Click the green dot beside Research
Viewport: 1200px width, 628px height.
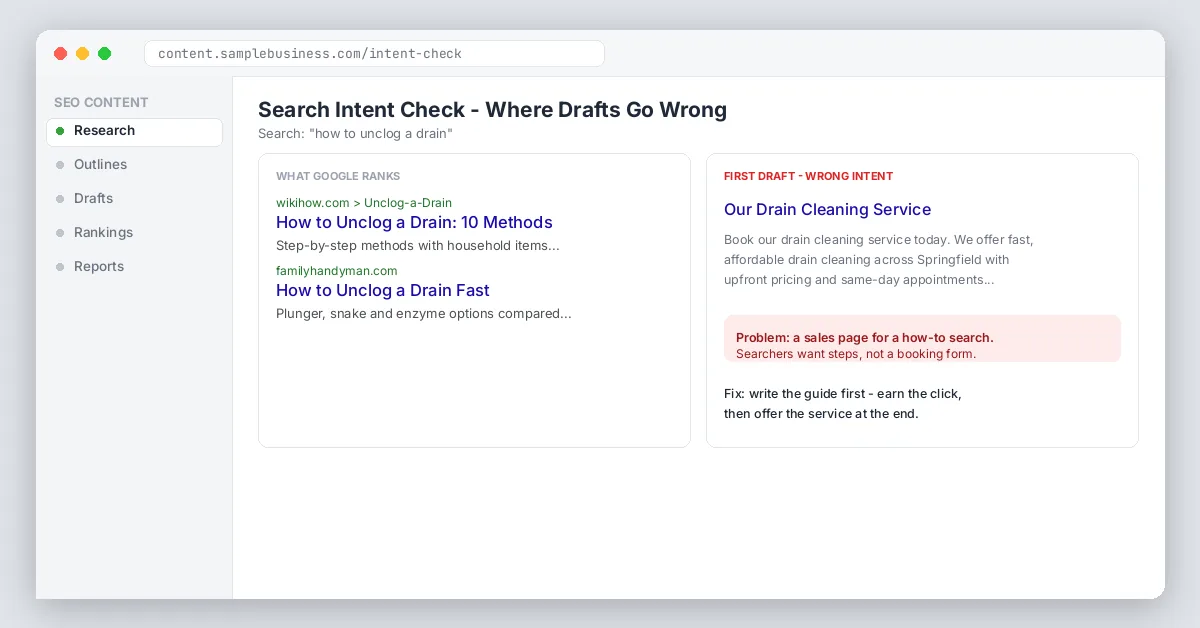(60, 131)
